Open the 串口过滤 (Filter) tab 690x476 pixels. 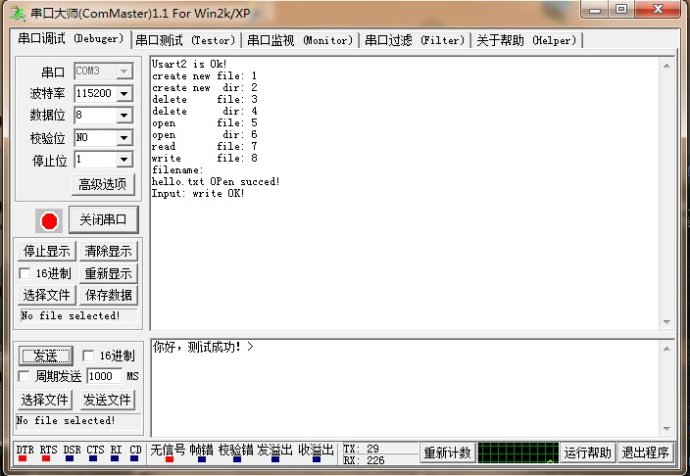414,40
